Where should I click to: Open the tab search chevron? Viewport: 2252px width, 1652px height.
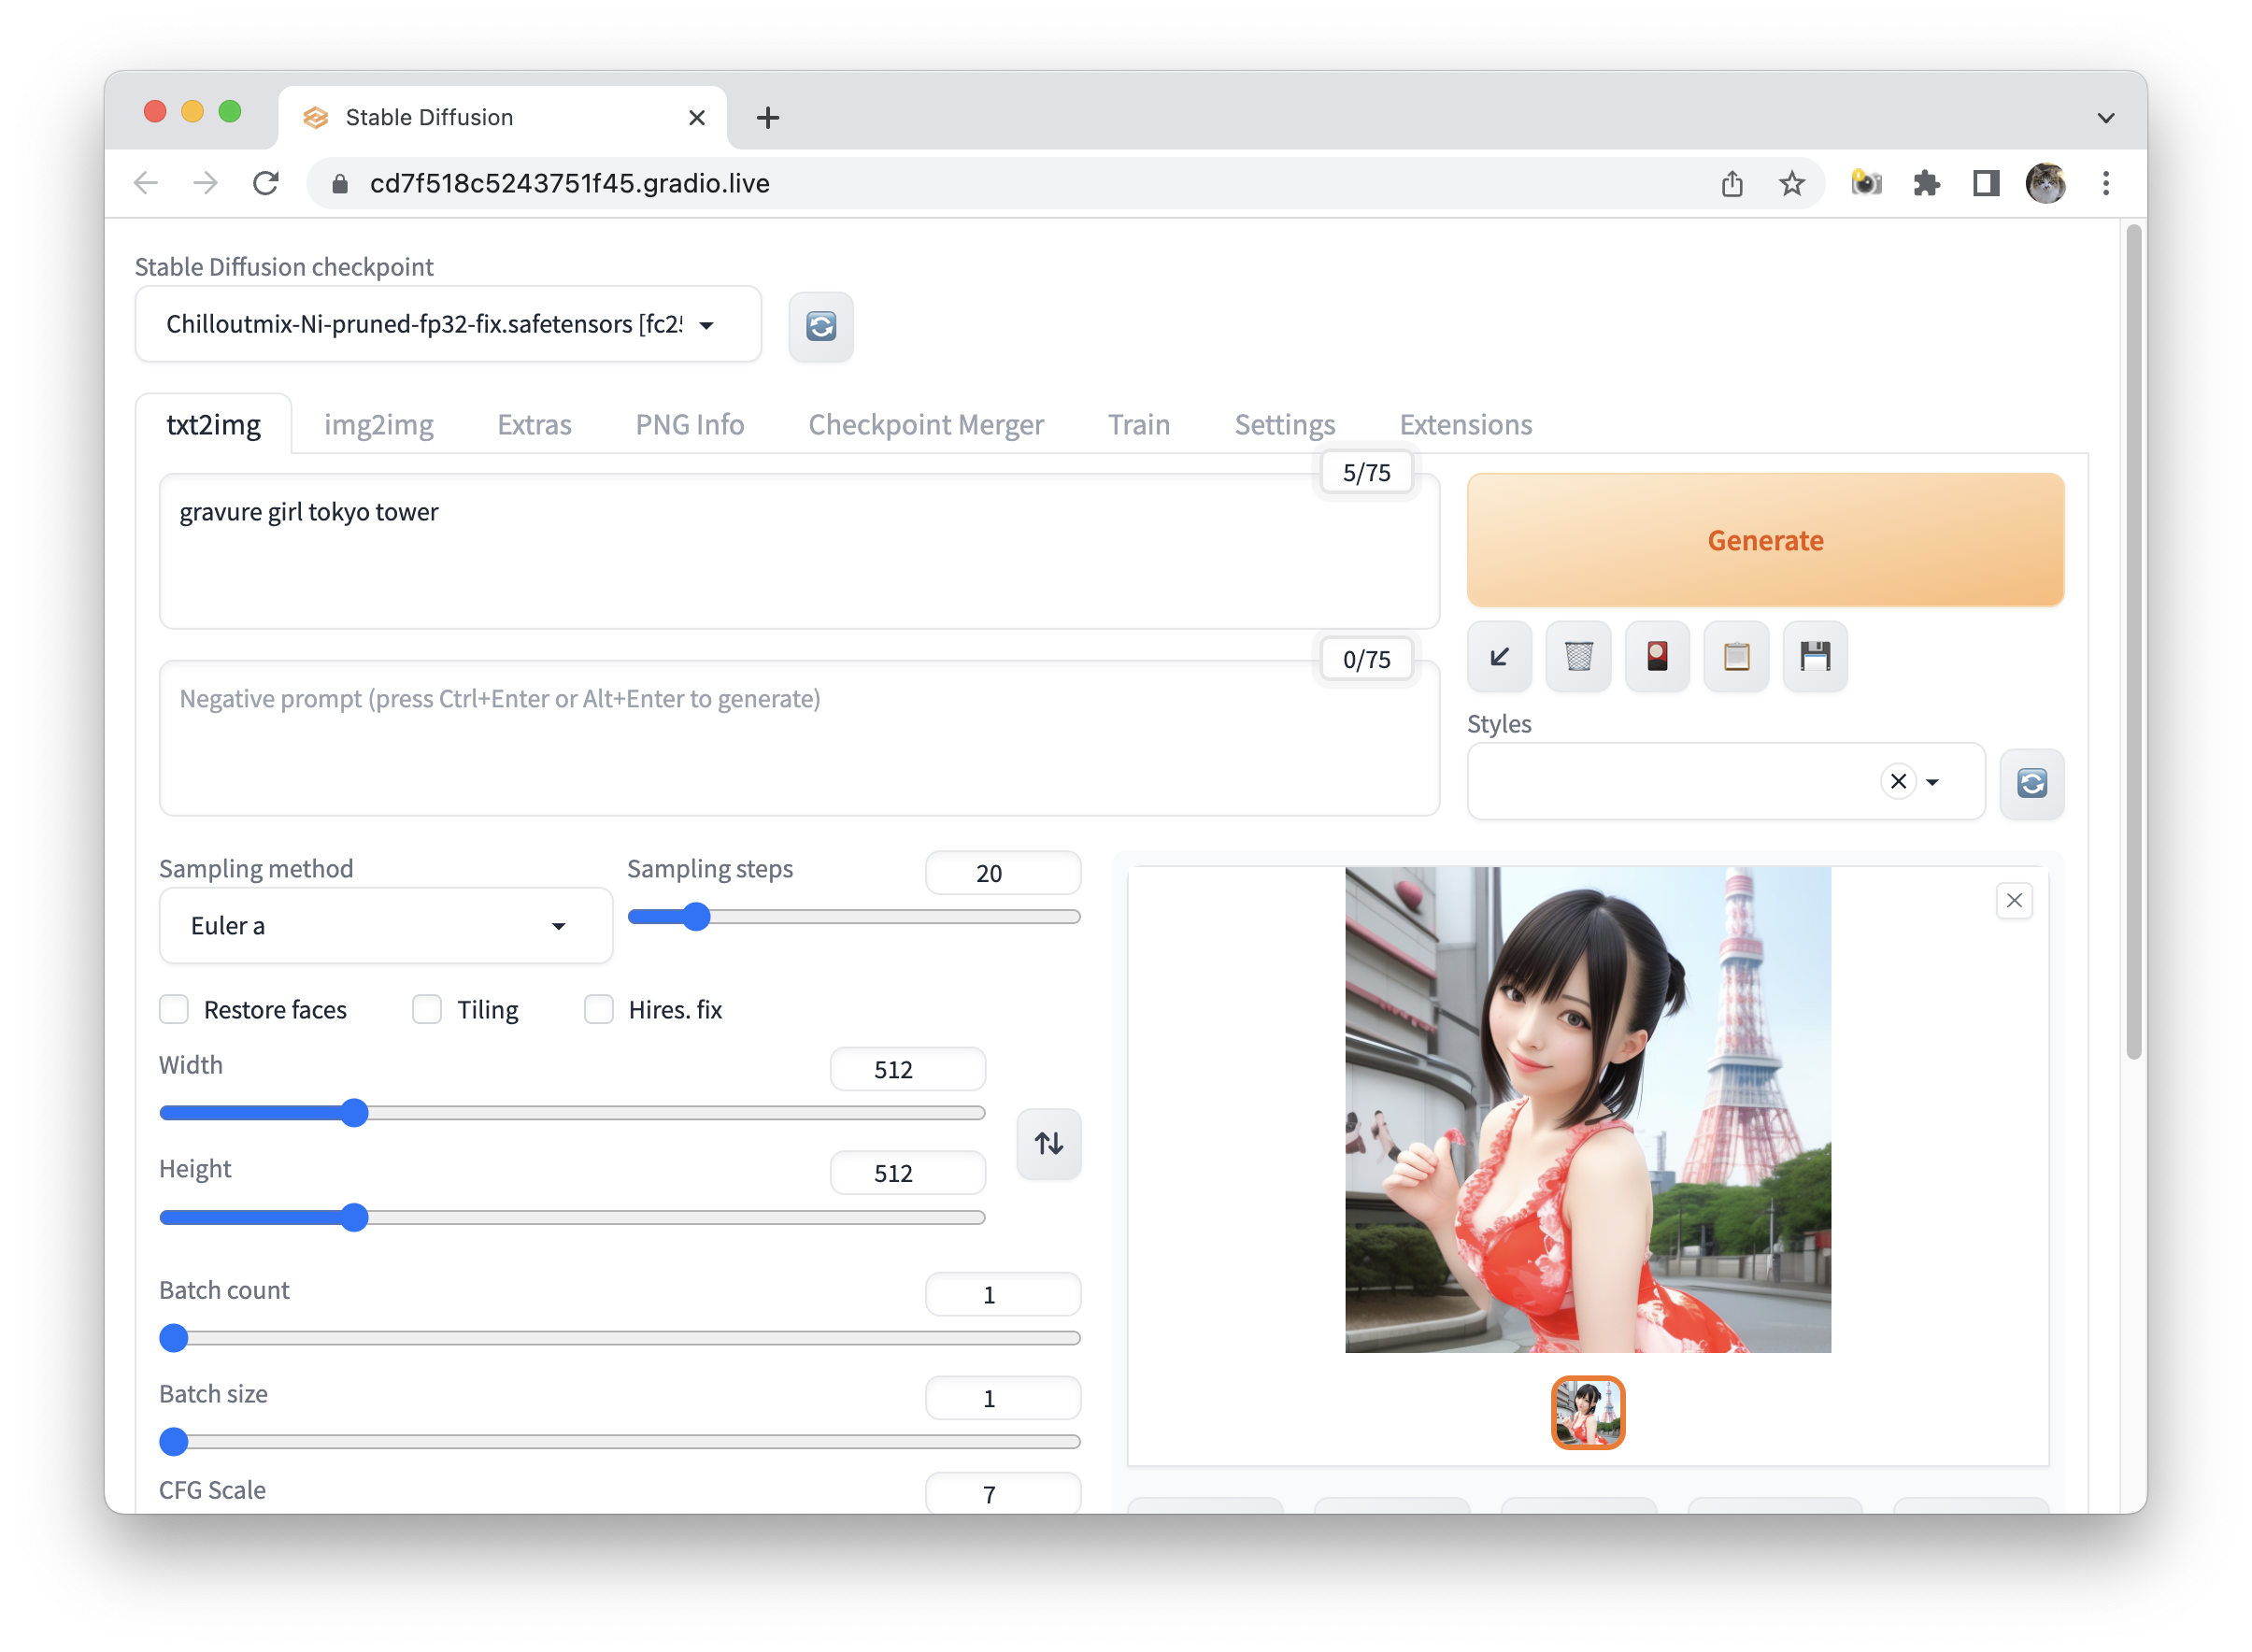pos(2105,117)
